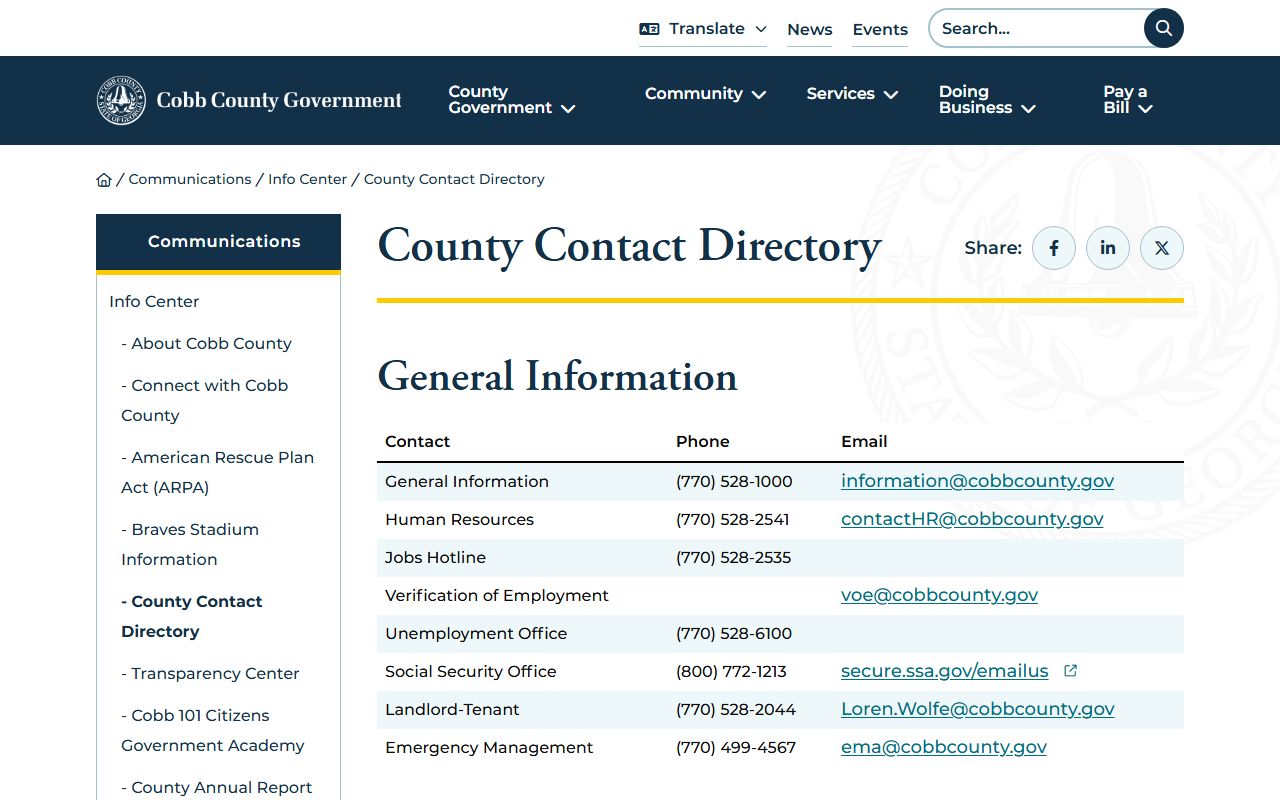Image resolution: width=1280 pixels, height=800 pixels.
Task: Email ema@cobbcounty.gov
Action: [x=944, y=747]
